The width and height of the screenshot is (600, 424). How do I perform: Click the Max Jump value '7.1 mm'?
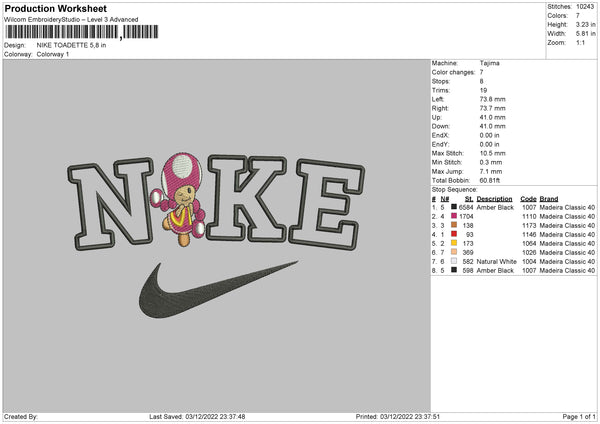pos(491,171)
